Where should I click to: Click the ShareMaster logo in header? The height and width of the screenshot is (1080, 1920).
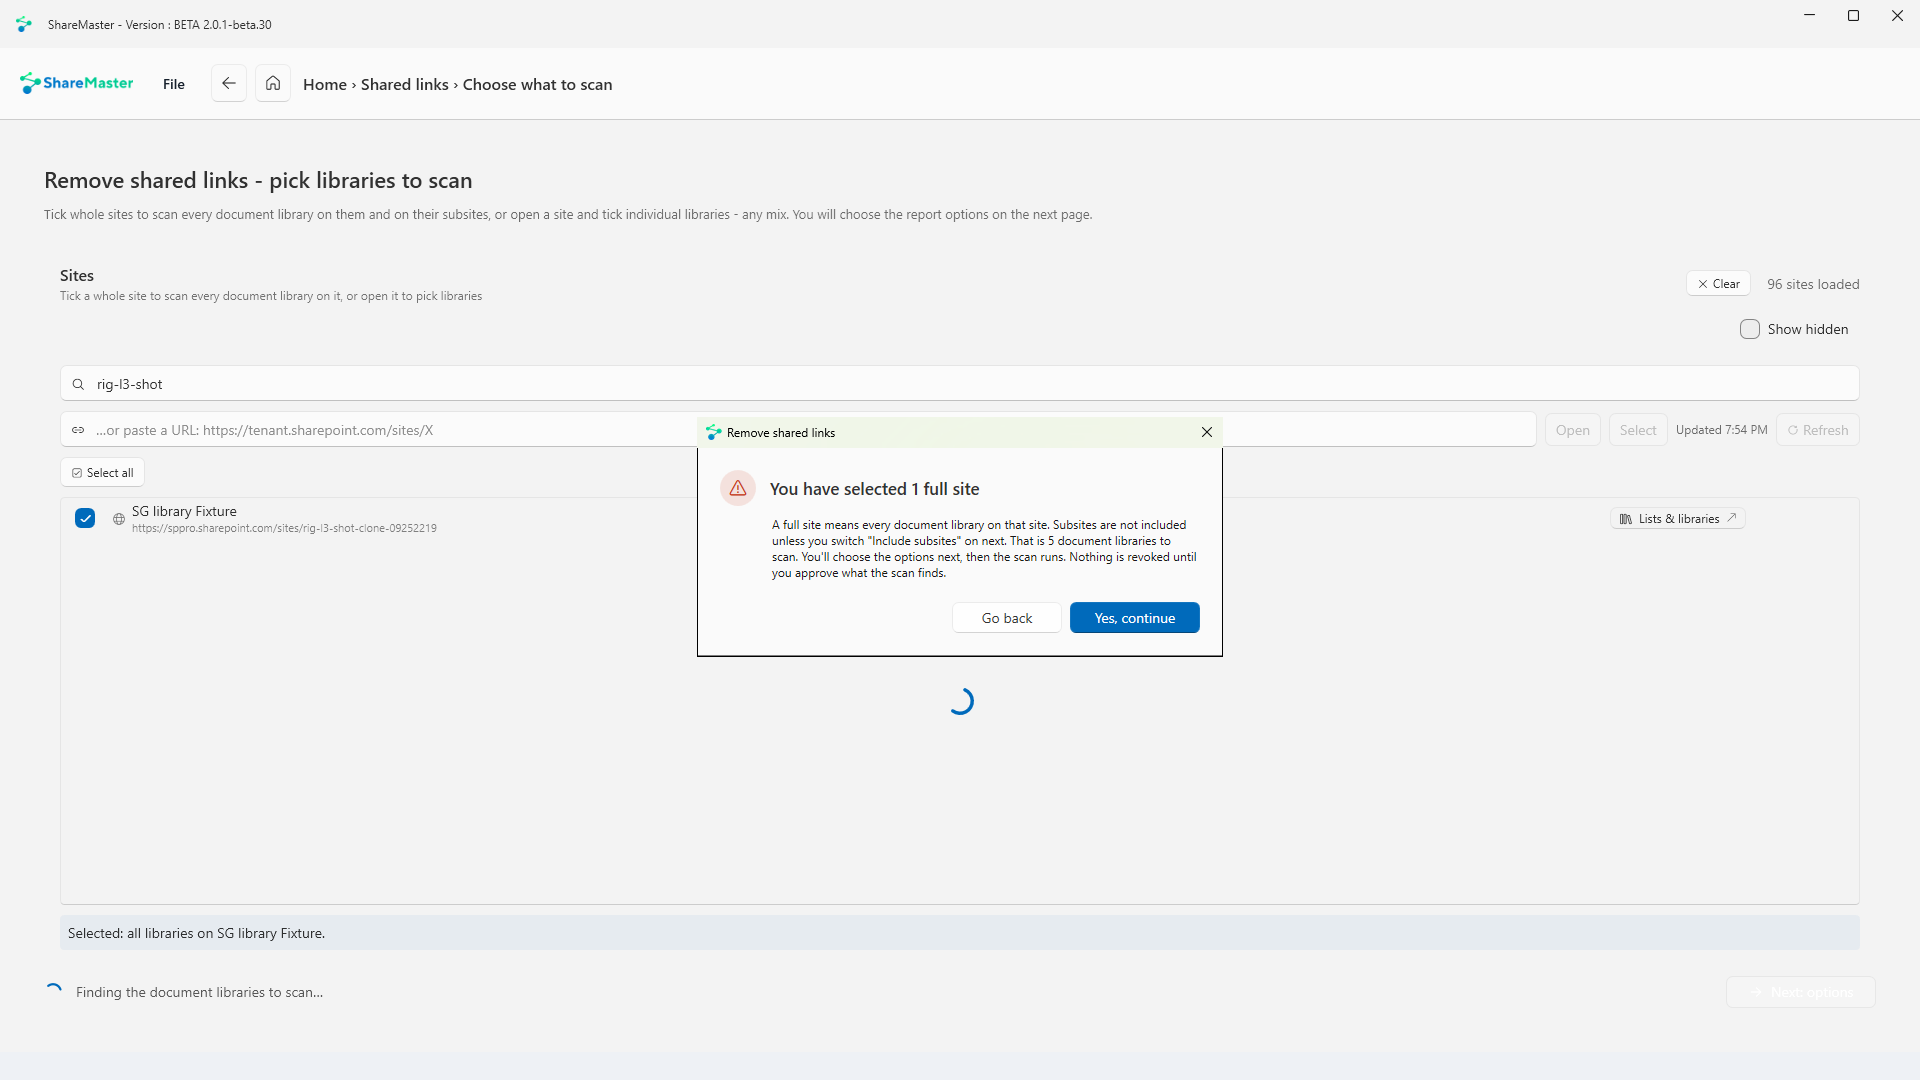point(77,83)
